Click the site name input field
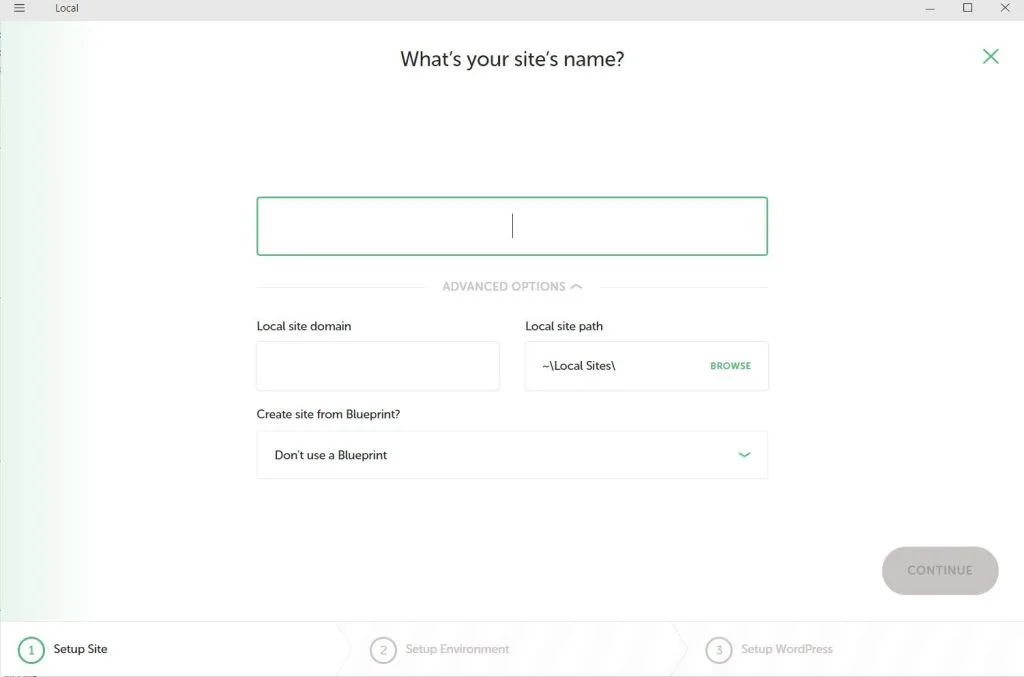Screen dimensions: 1024x677 coord(512,226)
